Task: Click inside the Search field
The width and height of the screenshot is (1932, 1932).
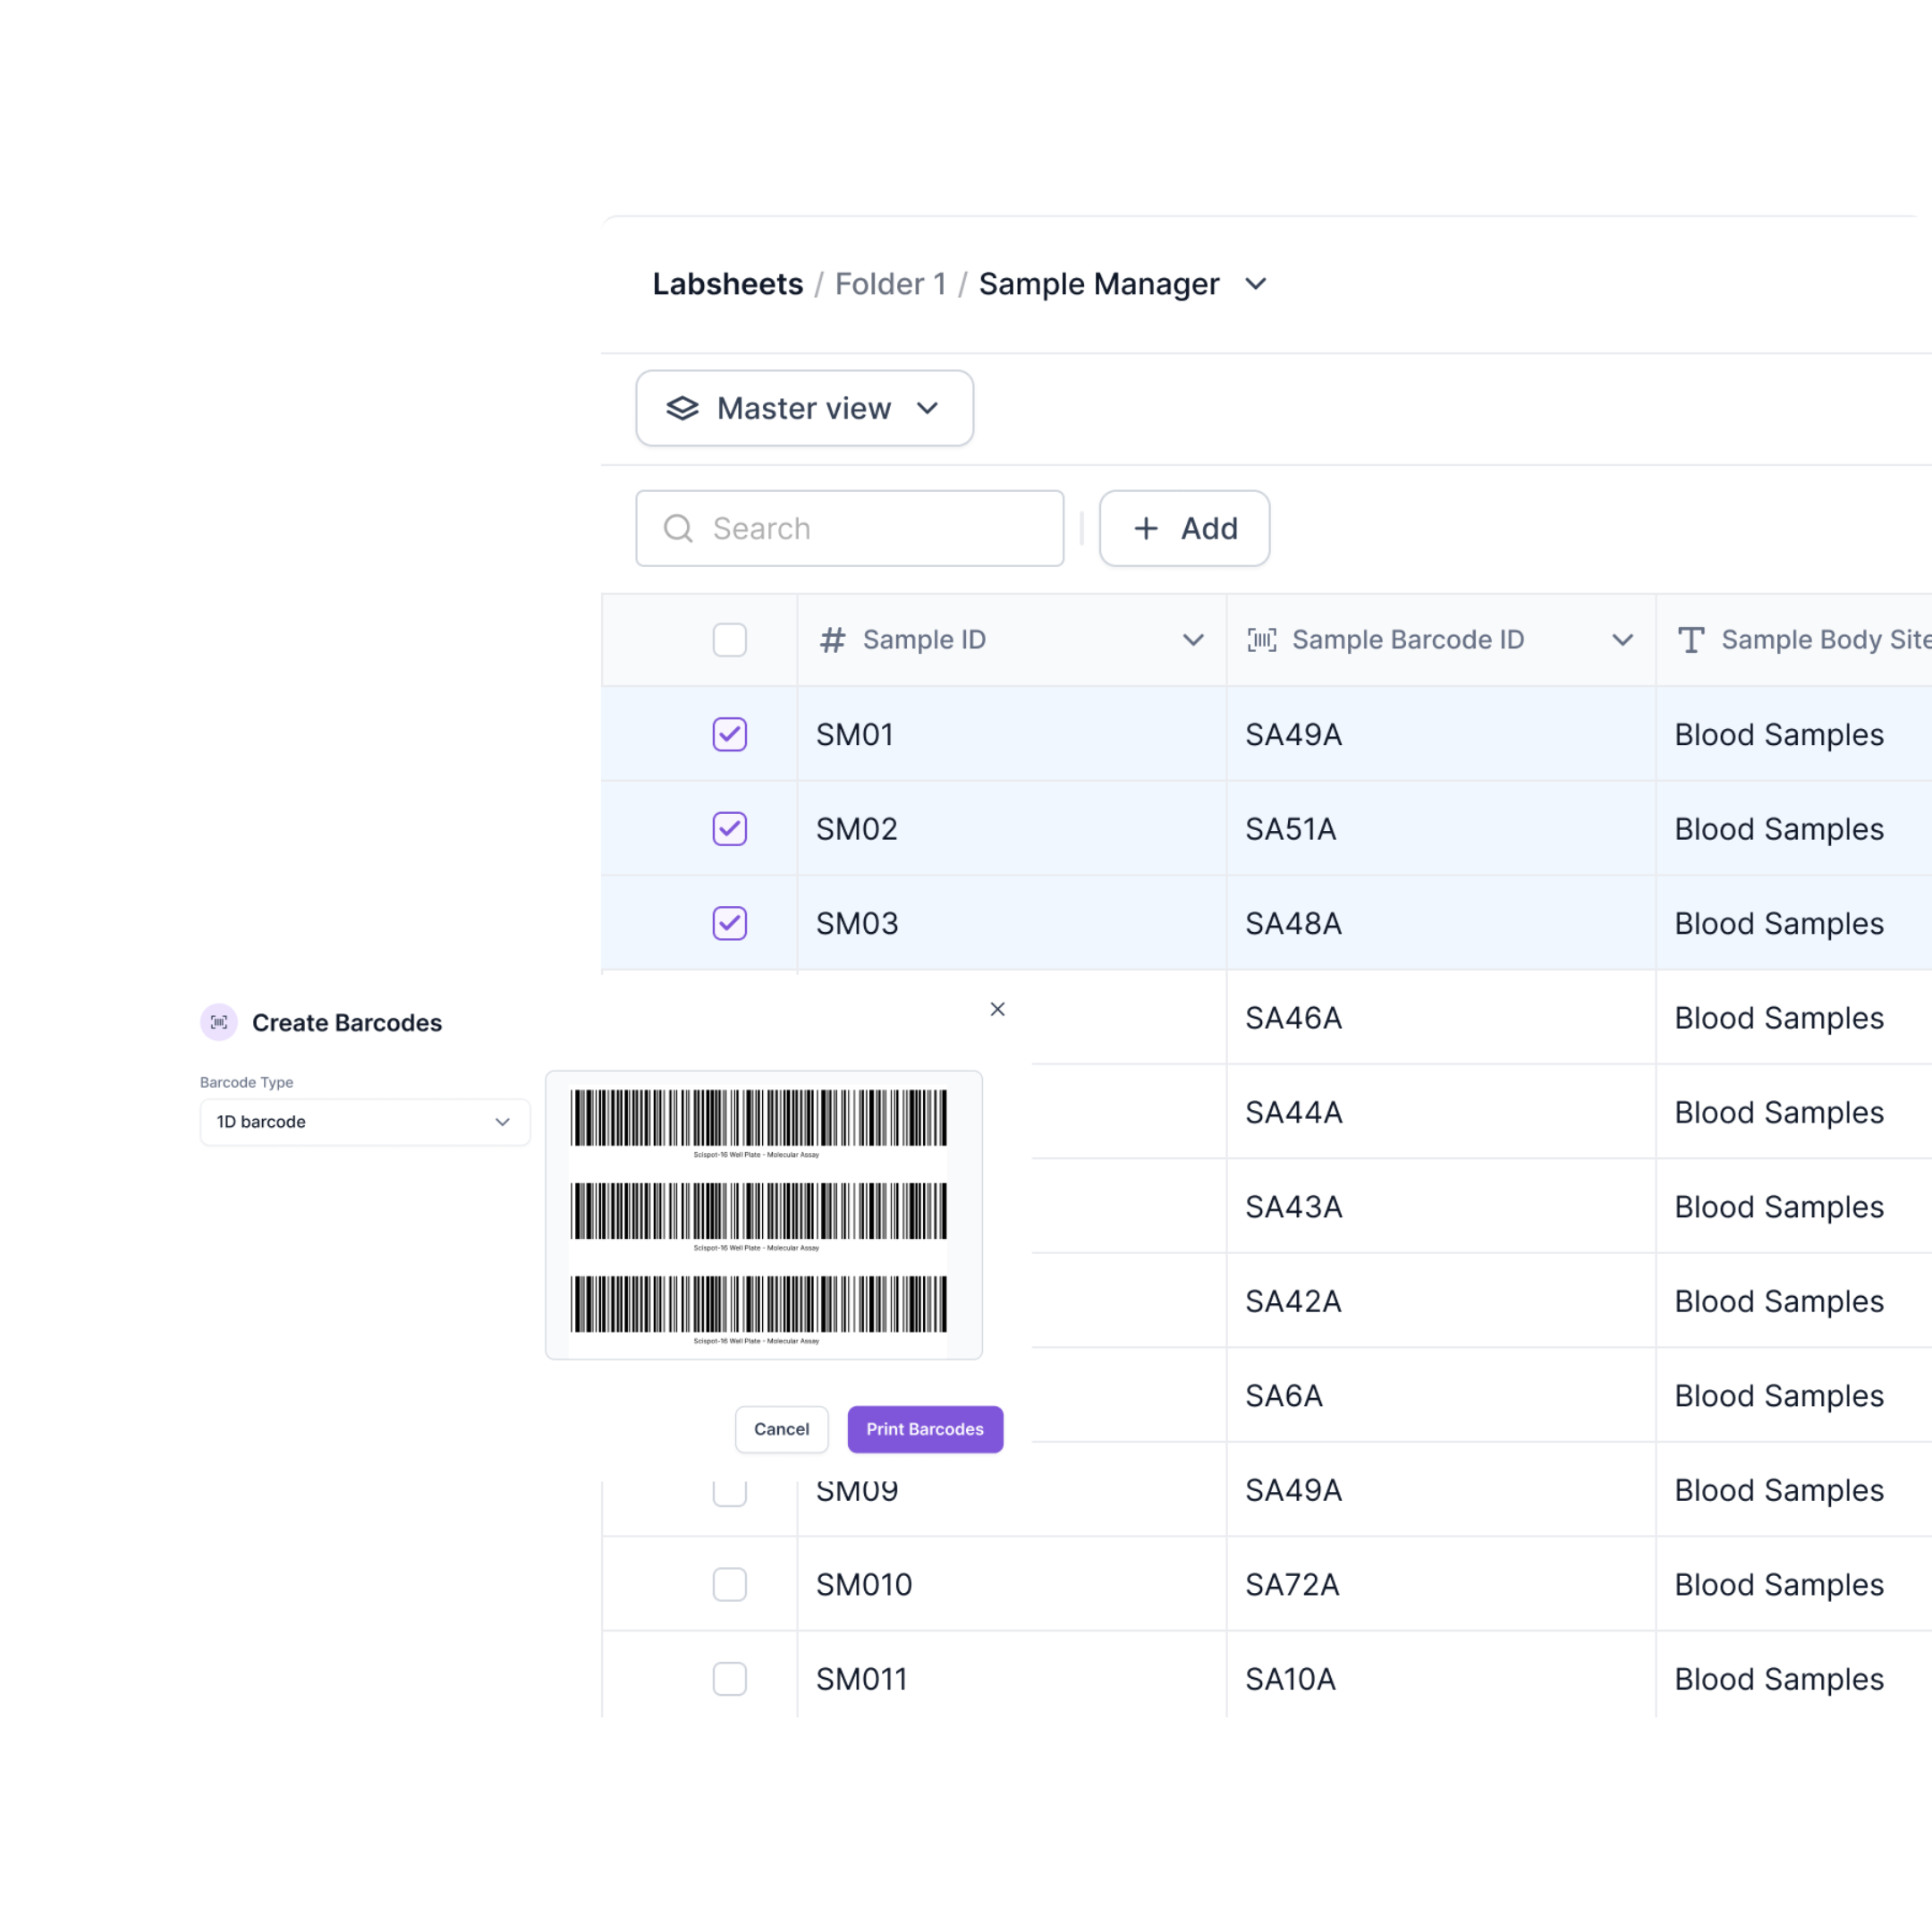Action: (870, 528)
